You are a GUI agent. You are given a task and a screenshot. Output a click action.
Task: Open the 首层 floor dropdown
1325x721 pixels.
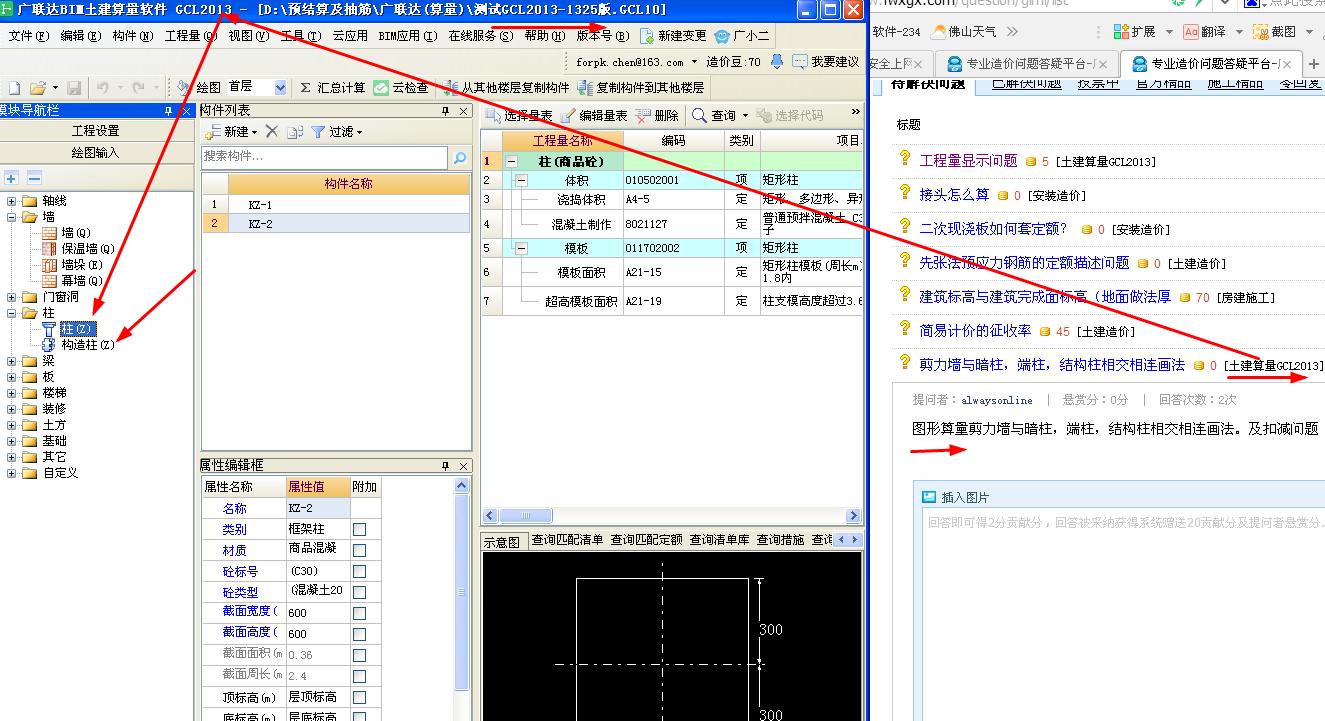[x=279, y=88]
